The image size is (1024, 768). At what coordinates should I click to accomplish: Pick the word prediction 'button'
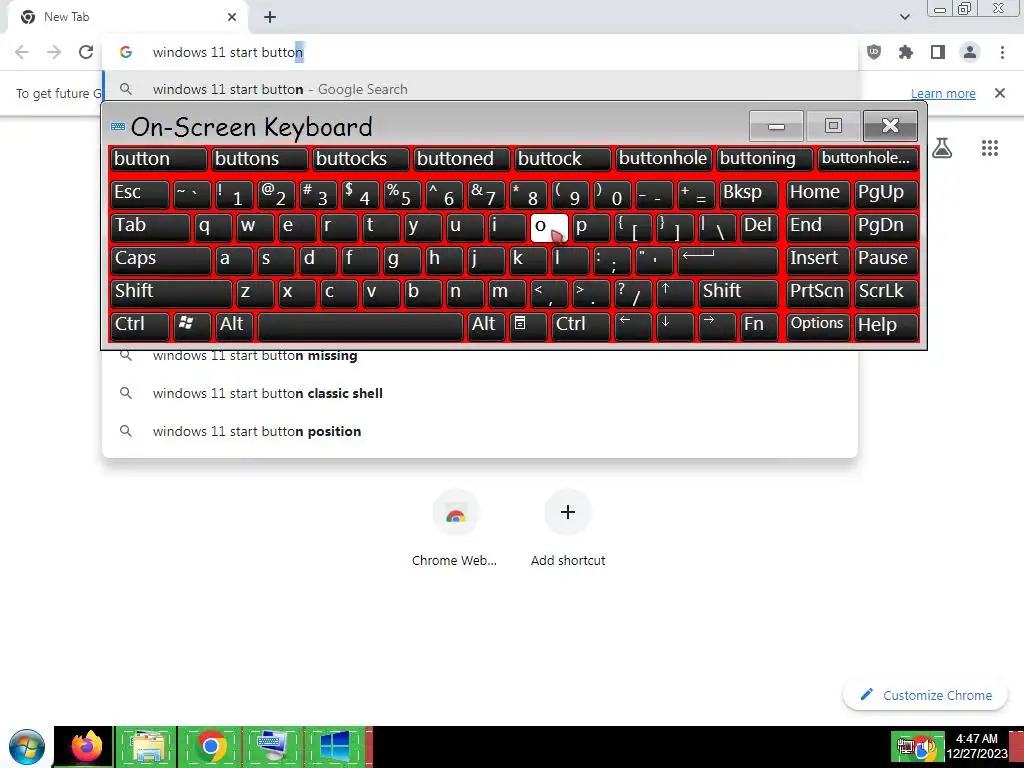(158, 159)
